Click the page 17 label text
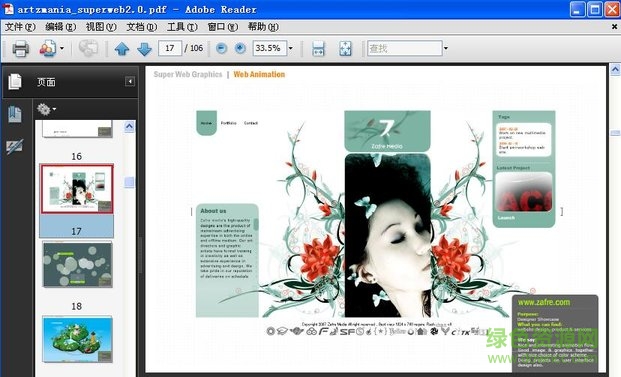 point(76,231)
